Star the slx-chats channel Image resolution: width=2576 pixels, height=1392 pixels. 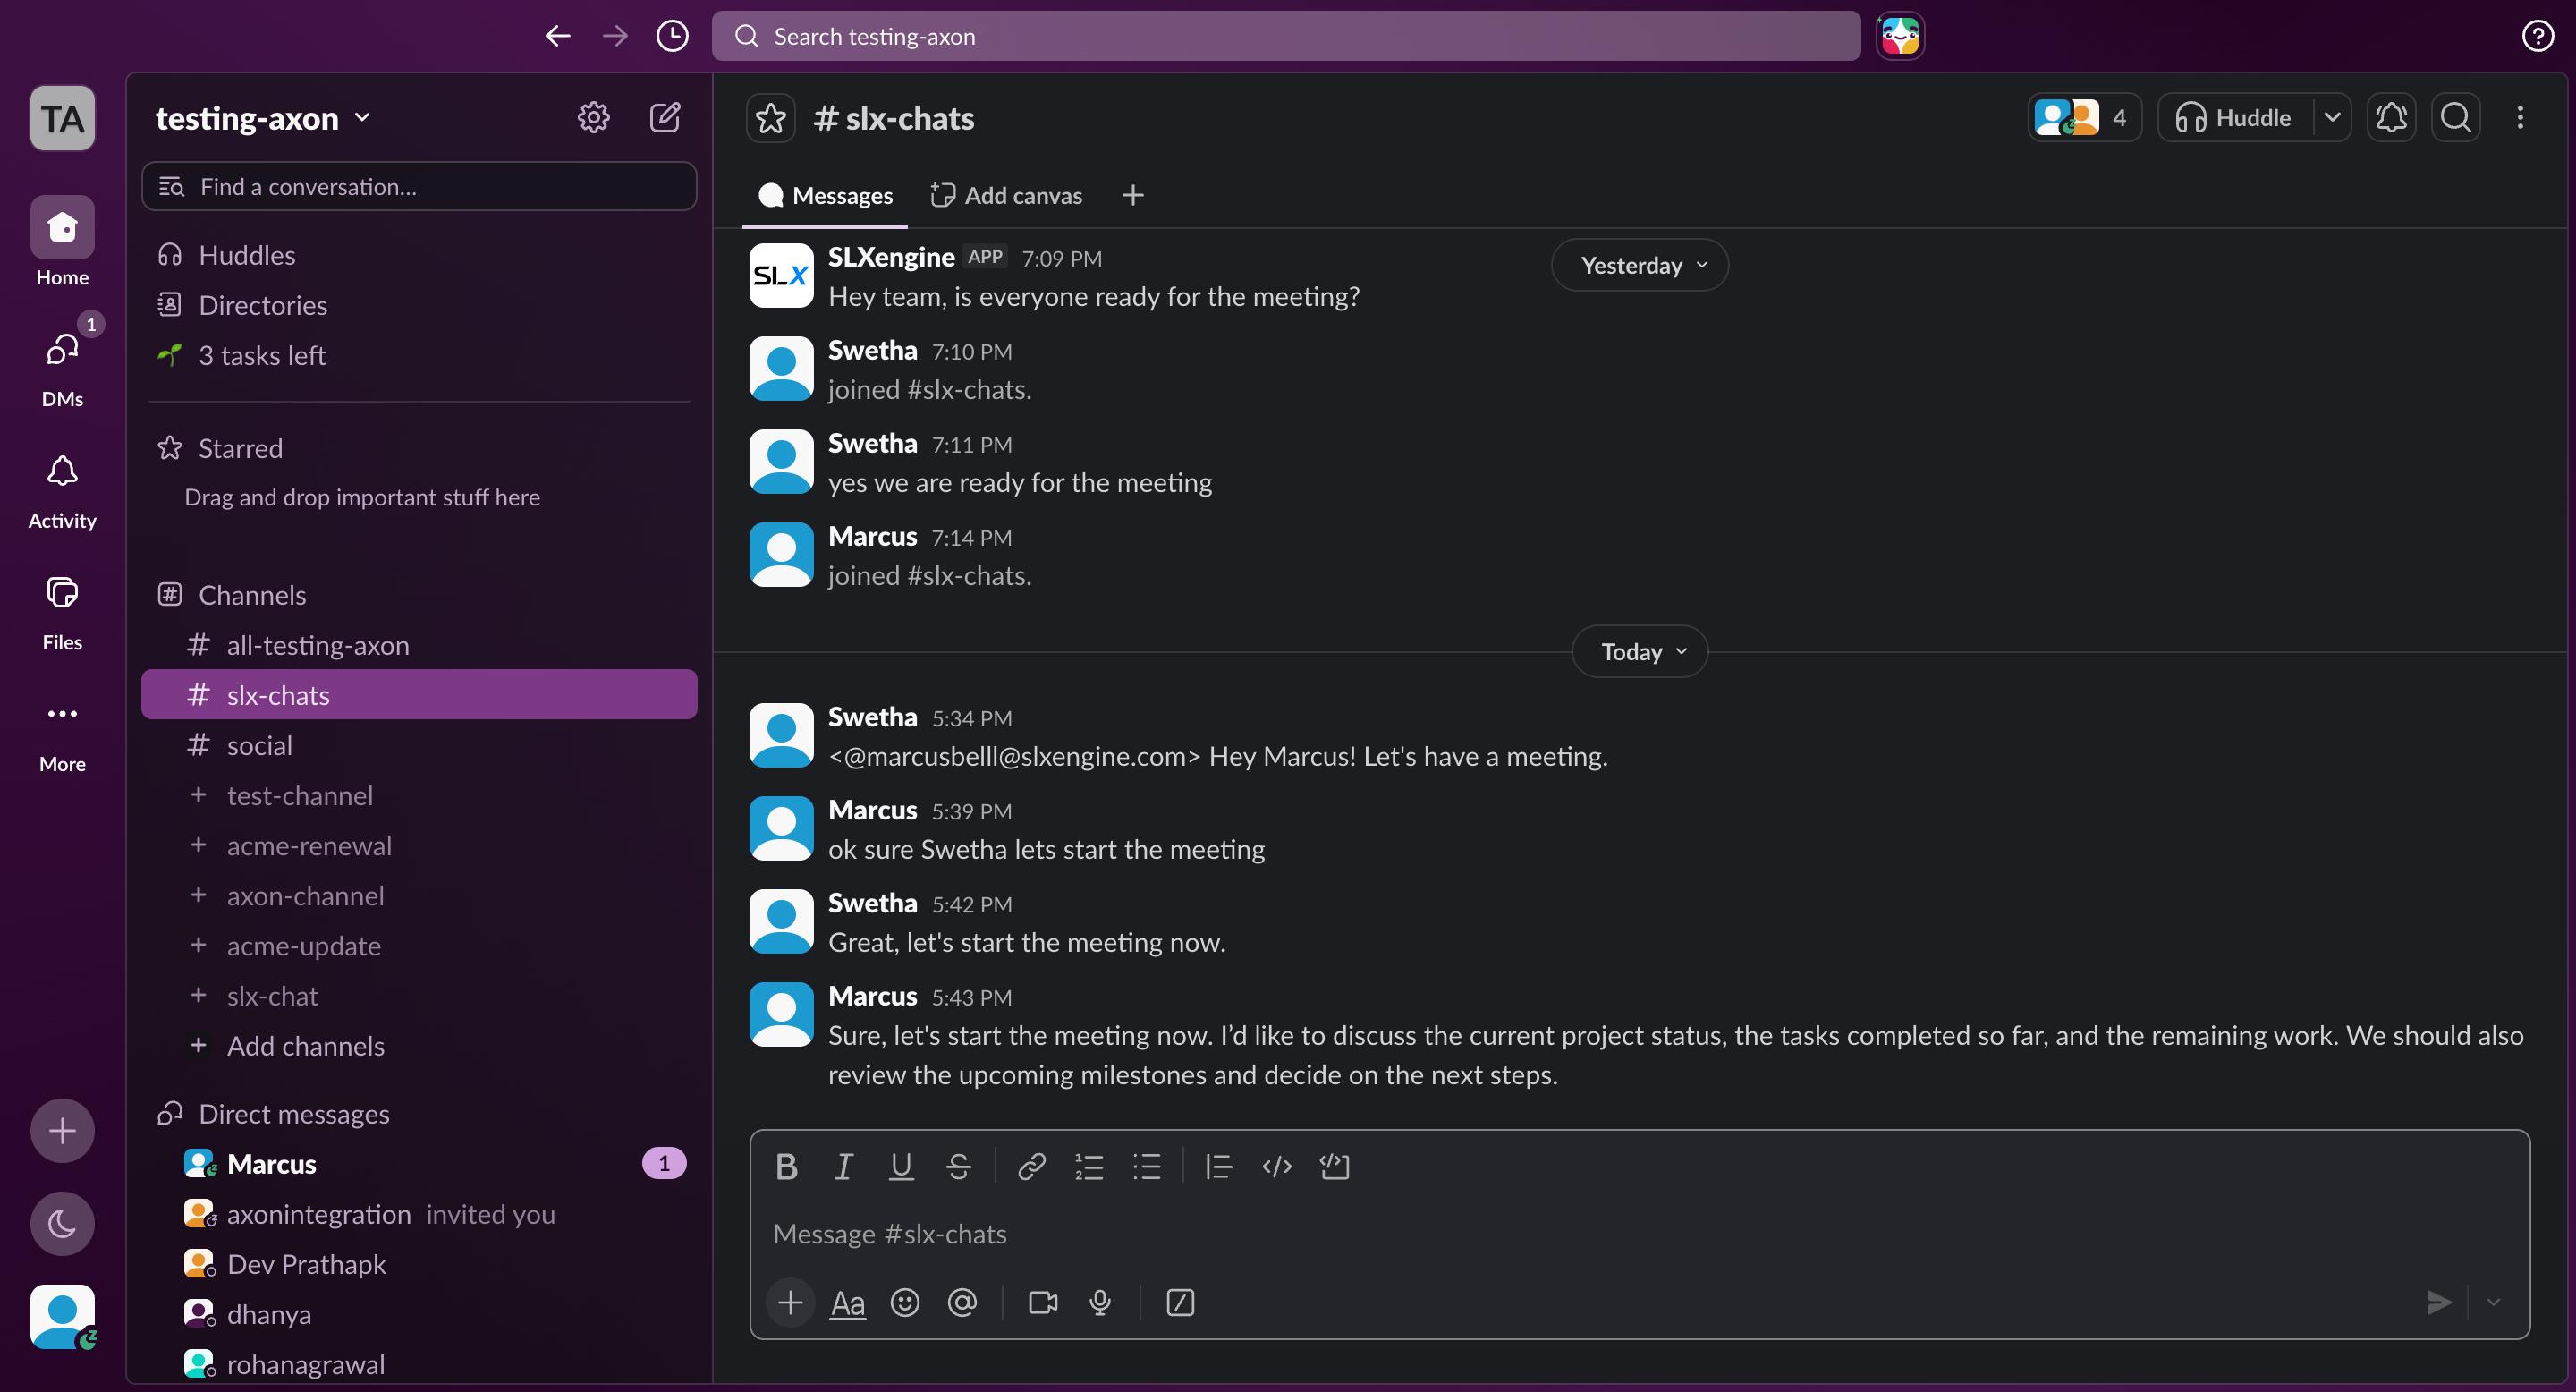point(770,118)
